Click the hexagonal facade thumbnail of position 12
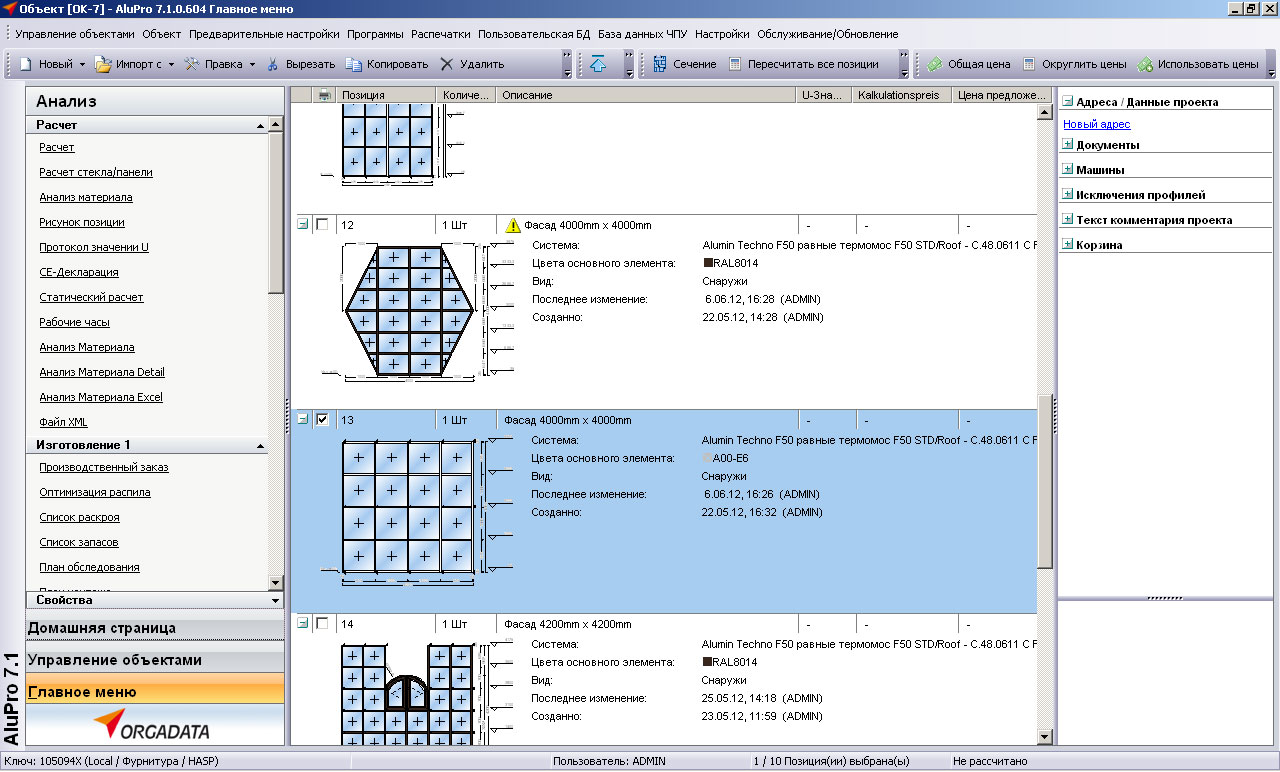 point(408,310)
